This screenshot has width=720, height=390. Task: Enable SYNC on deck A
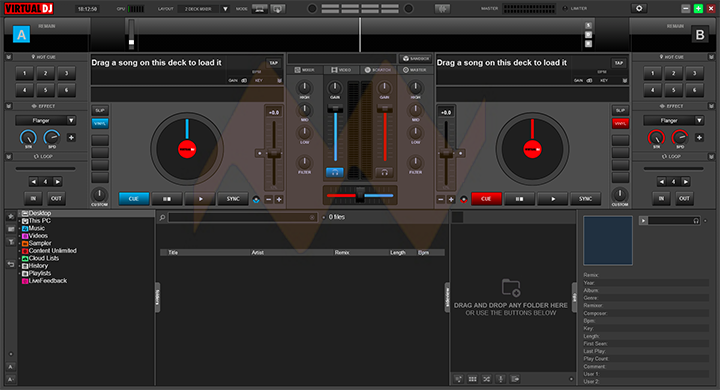click(x=233, y=199)
